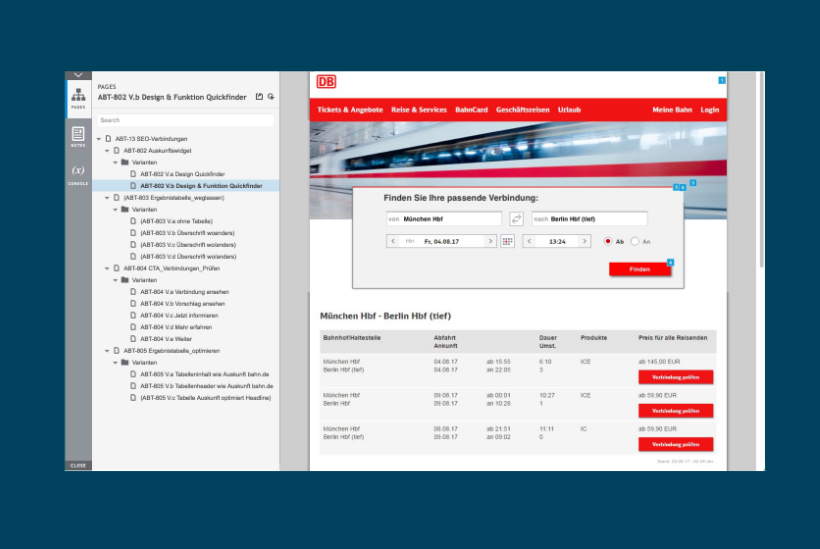Click the note marker 1 at top right

pyautogui.click(x=722, y=79)
